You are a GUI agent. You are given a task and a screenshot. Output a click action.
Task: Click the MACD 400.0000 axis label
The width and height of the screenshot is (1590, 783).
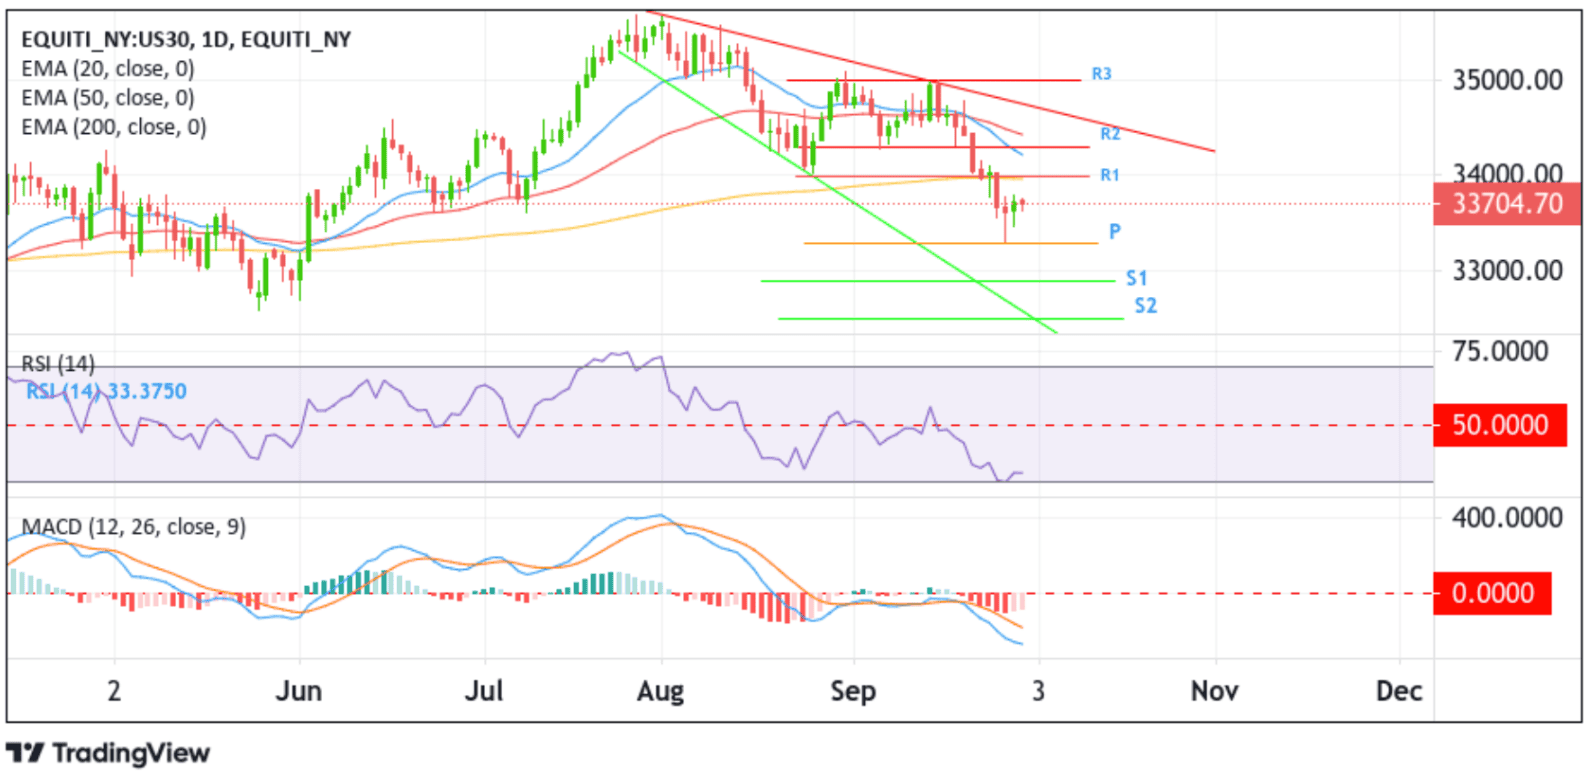click(1507, 518)
